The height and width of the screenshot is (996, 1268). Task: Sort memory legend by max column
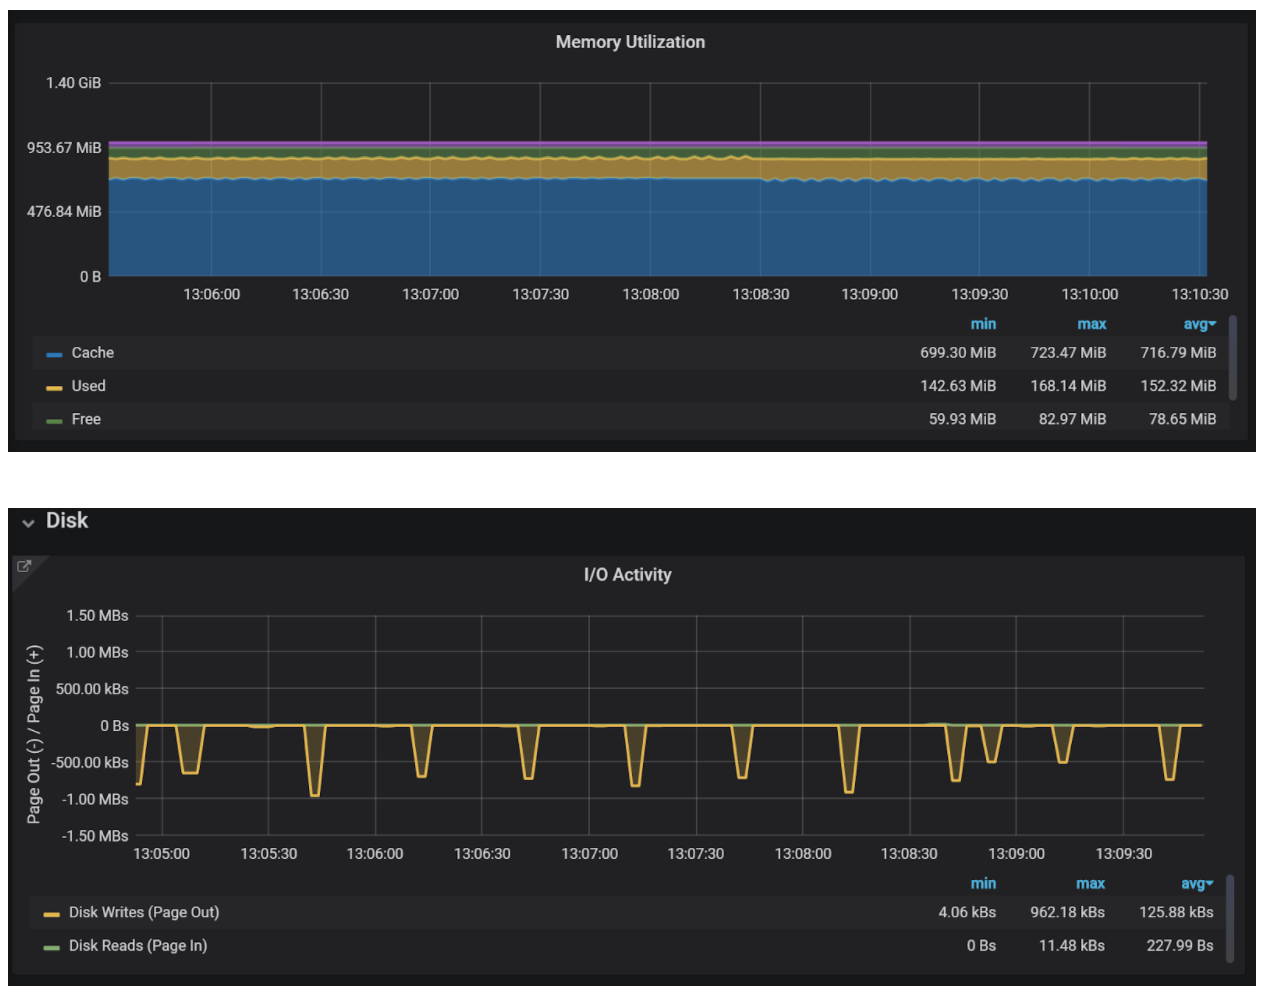(x=1092, y=323)
